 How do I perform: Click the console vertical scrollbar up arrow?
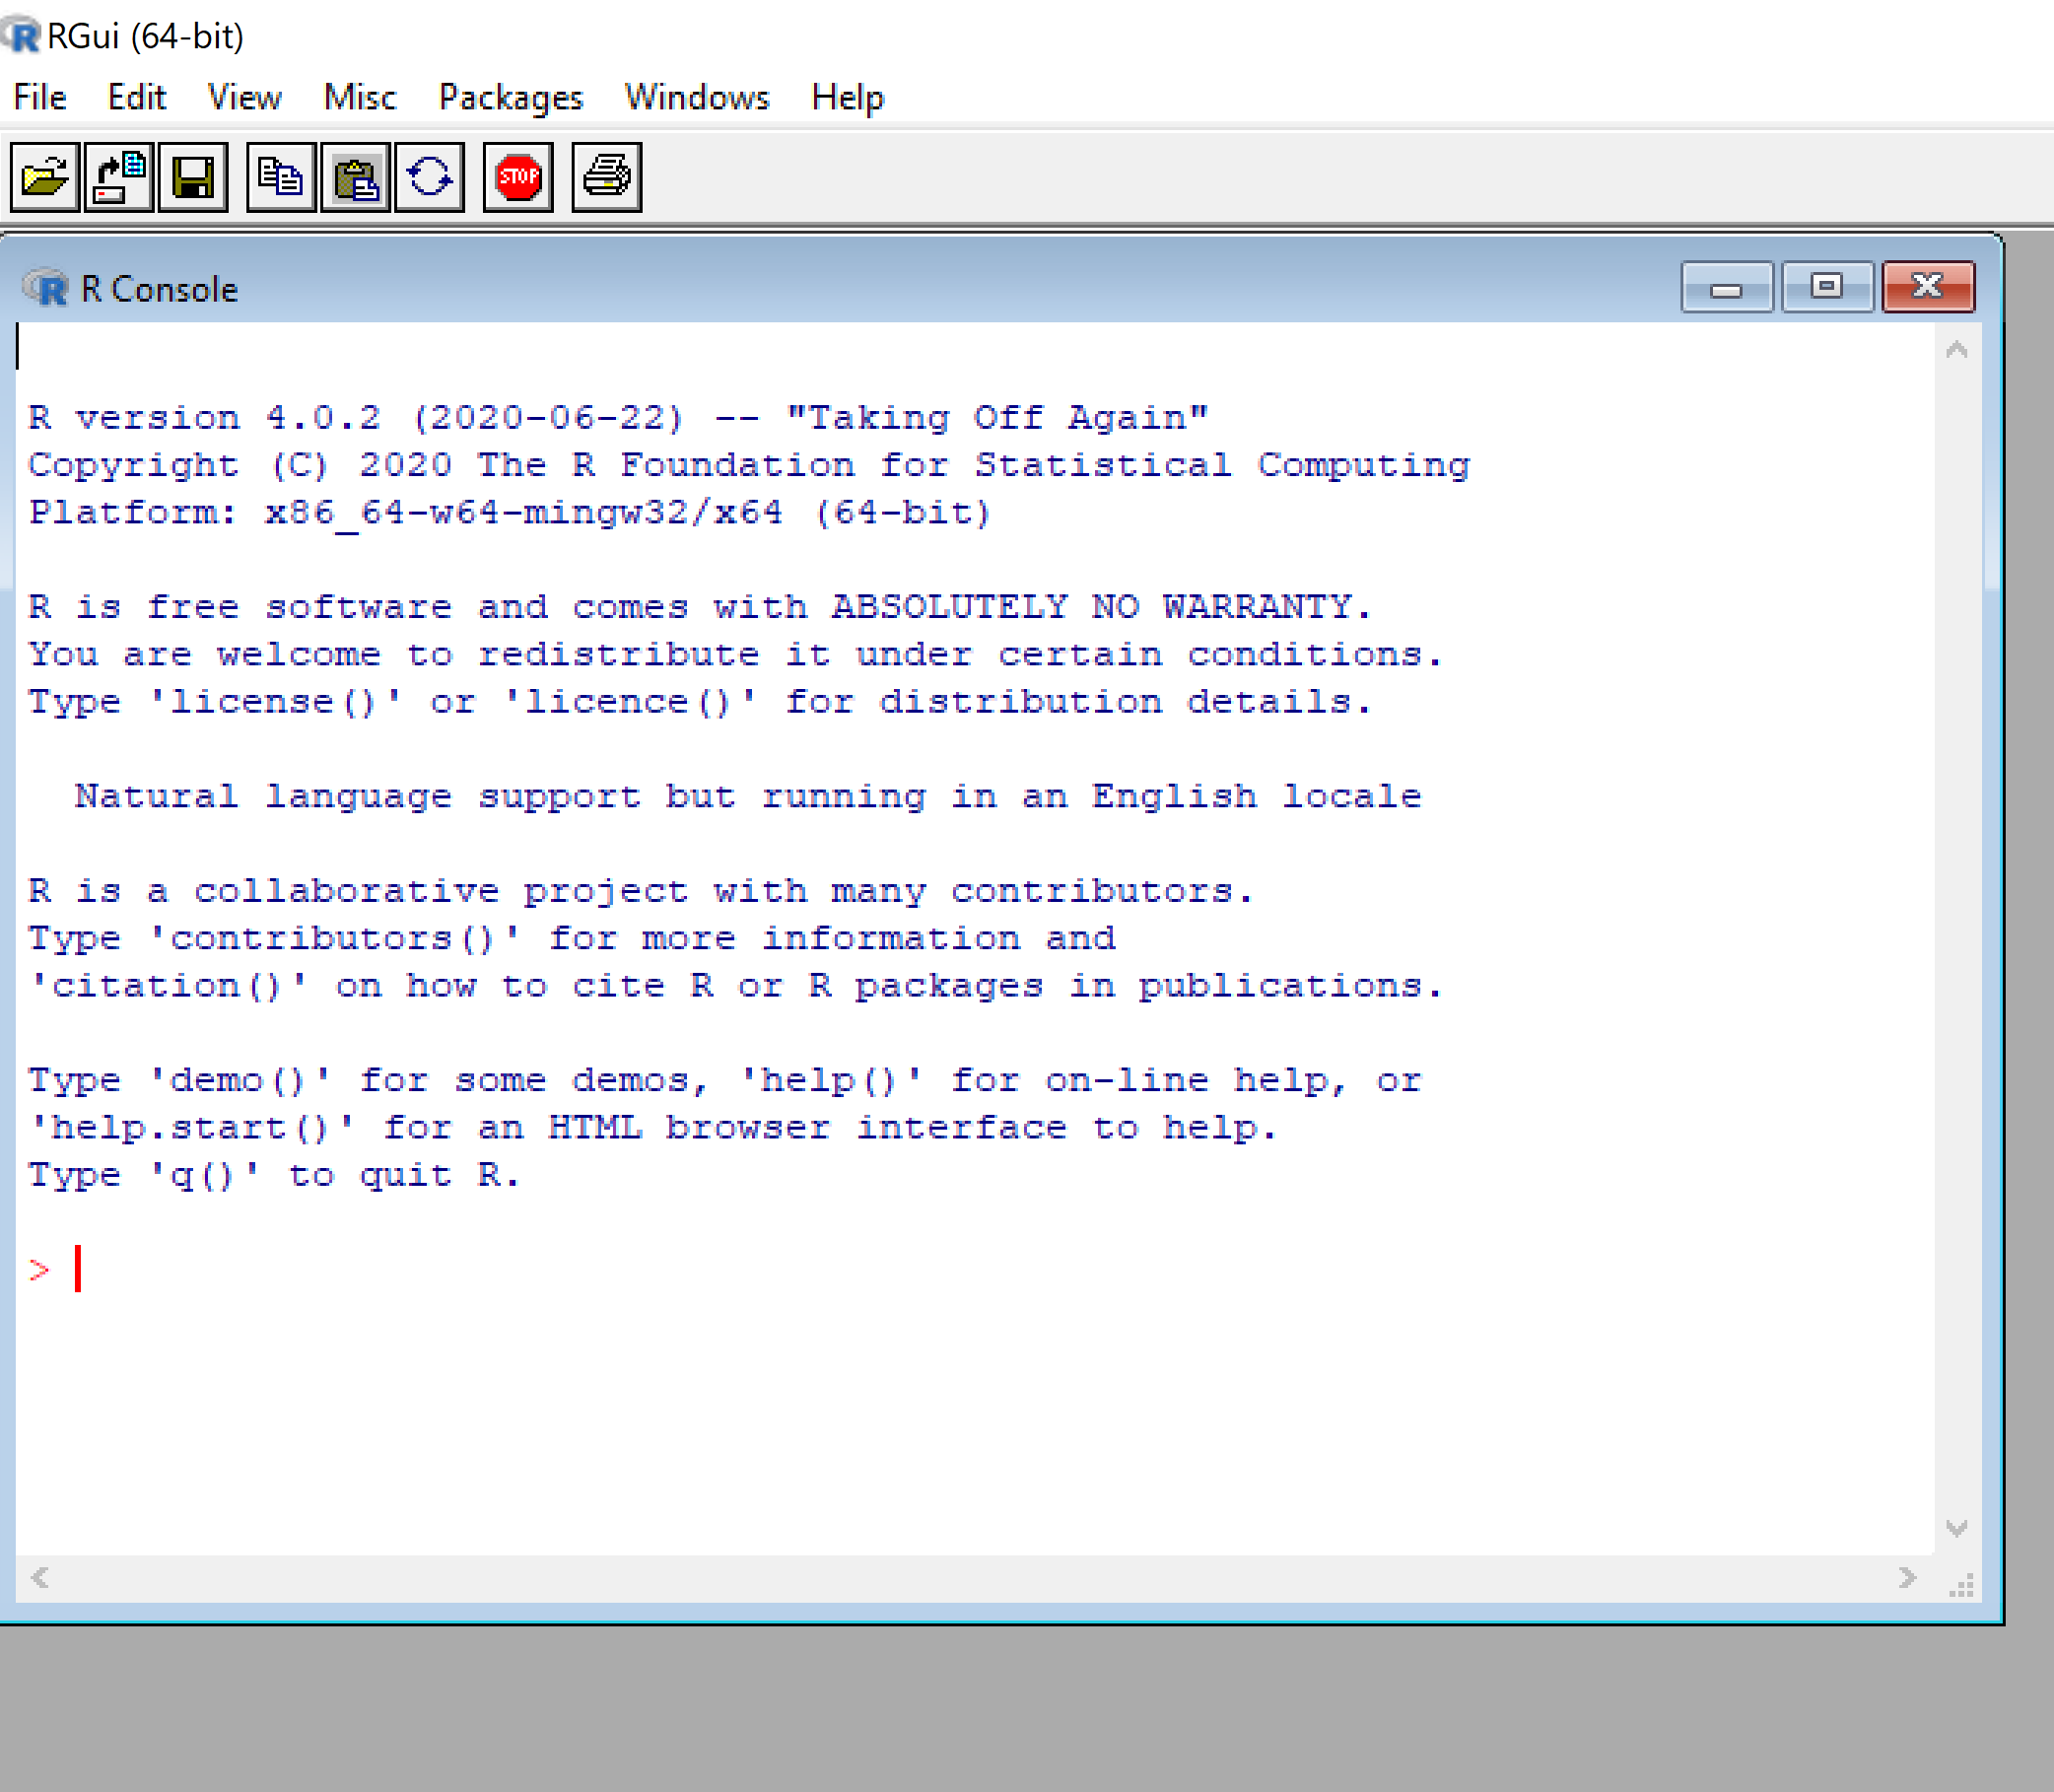coord(1957,350)
